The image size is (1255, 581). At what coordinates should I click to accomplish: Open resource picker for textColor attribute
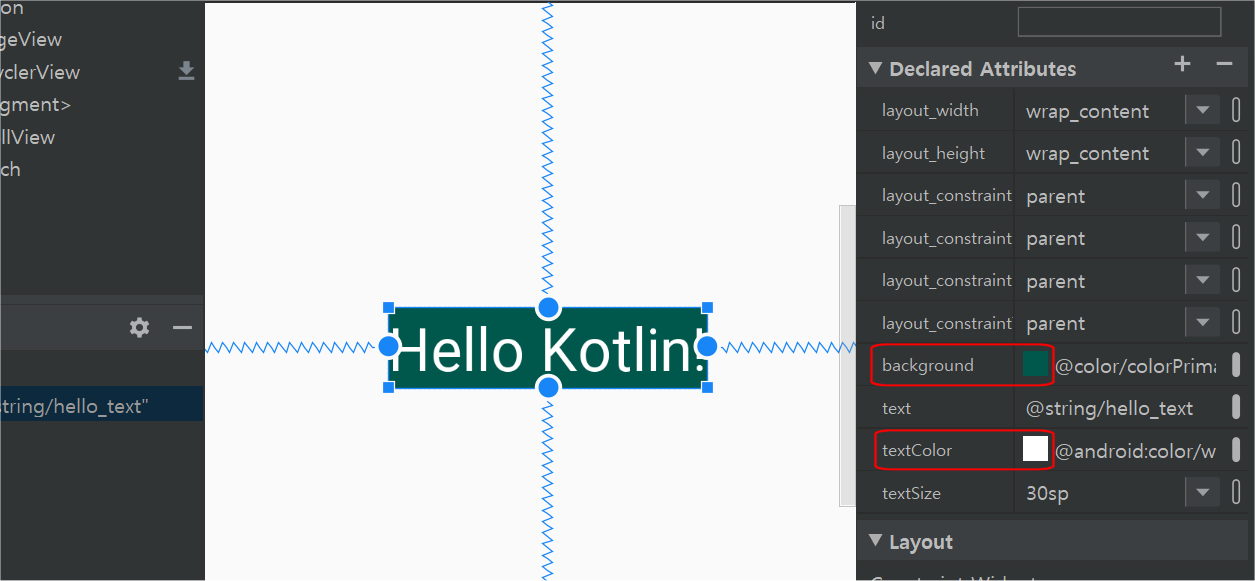click(1236, 450)
